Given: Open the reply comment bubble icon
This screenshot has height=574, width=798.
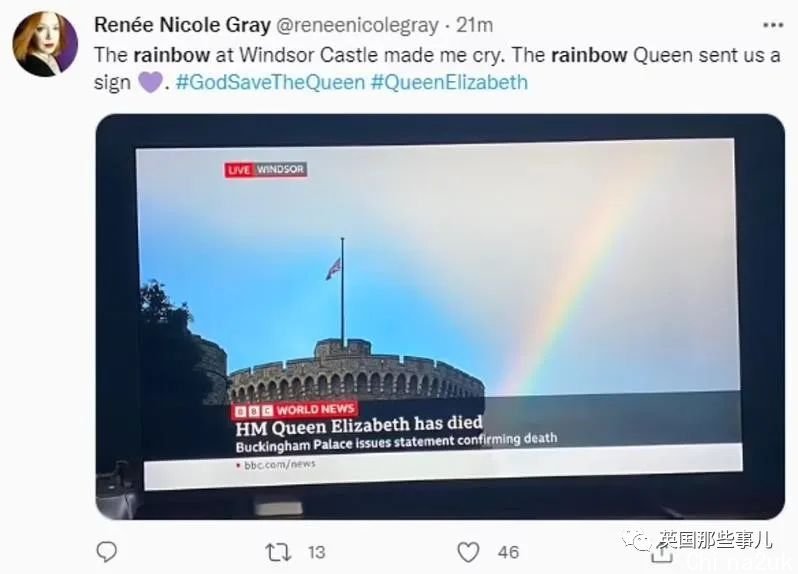Looking at the screenshot, I should point(107,552).
